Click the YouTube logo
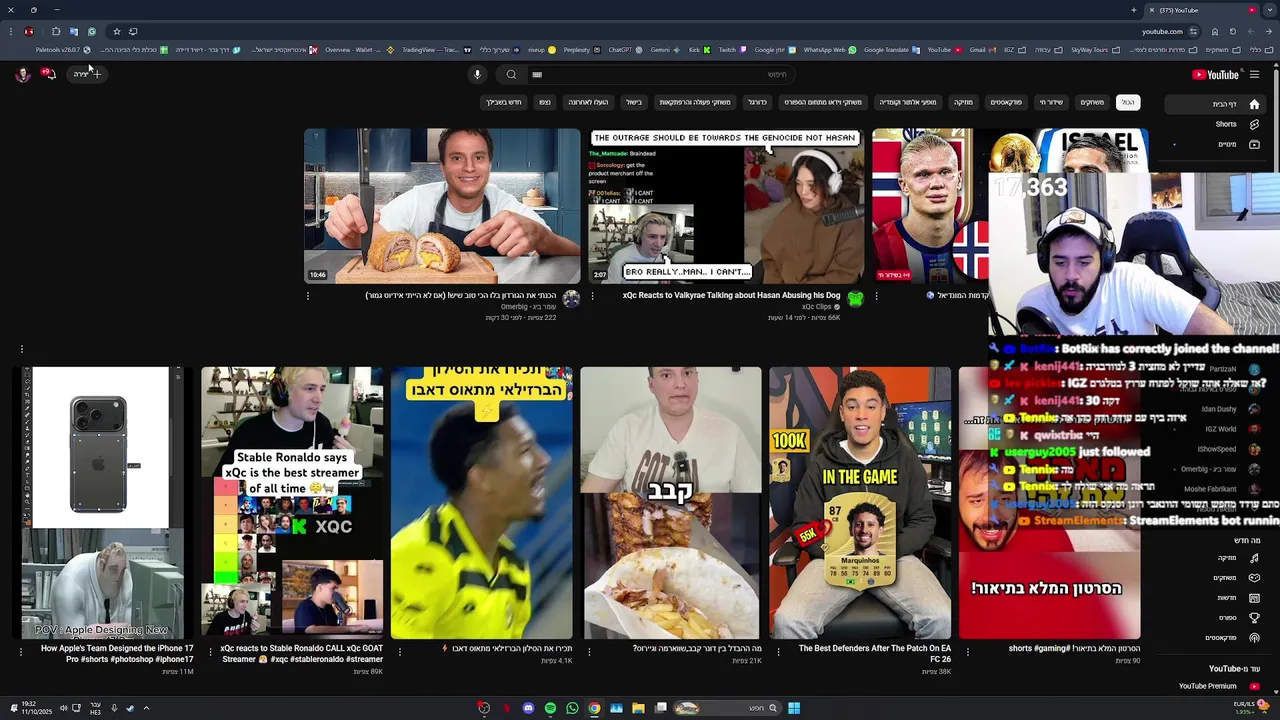The height and width of the screenshot is (720, 1280). pos(1215,74)
